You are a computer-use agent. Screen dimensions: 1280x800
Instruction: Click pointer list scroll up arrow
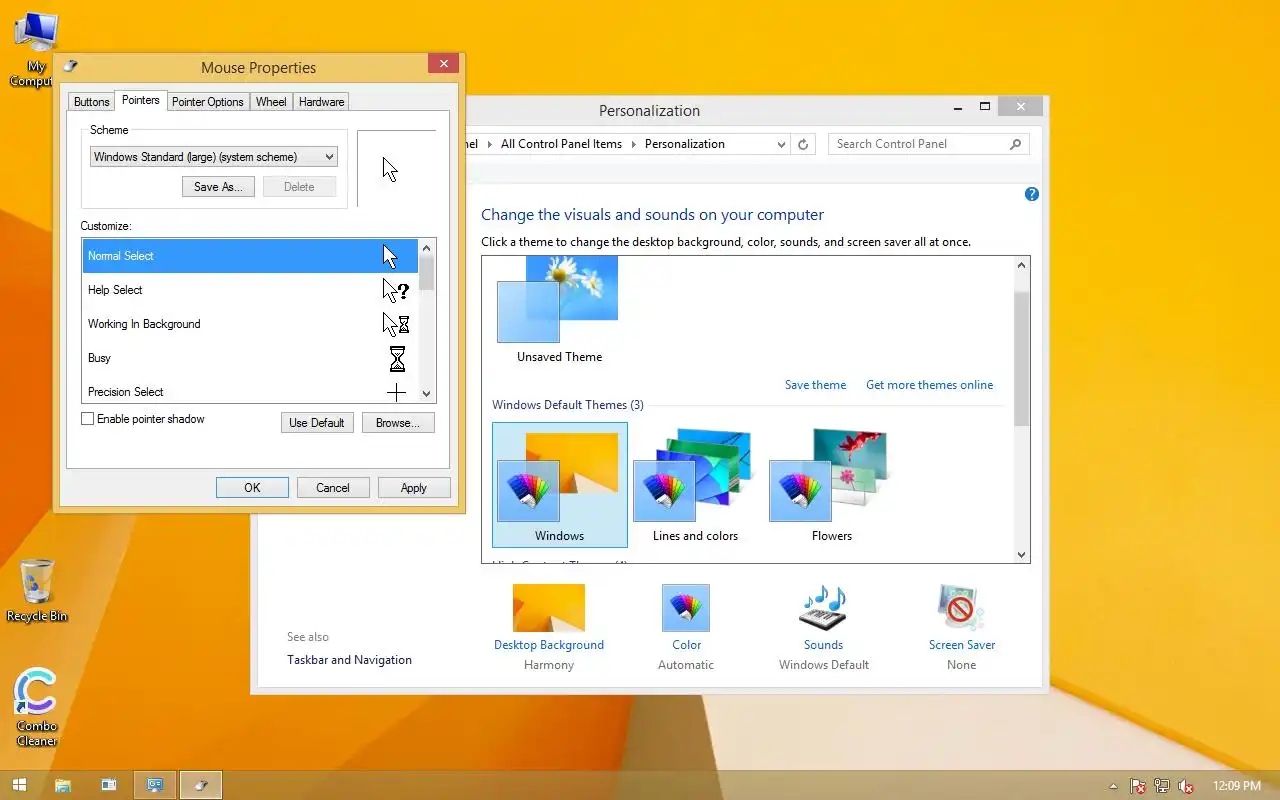coord(427,247)
